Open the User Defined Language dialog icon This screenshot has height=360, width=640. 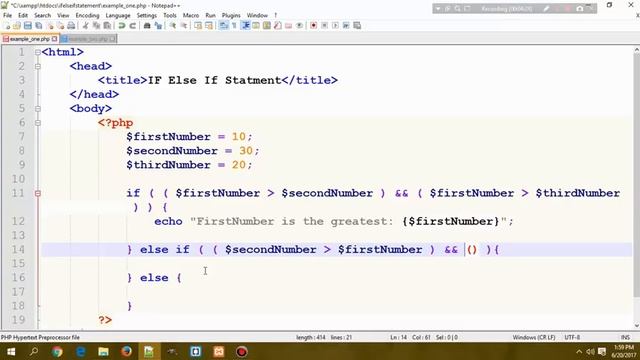pyautogui.click(x=257, y=26)
